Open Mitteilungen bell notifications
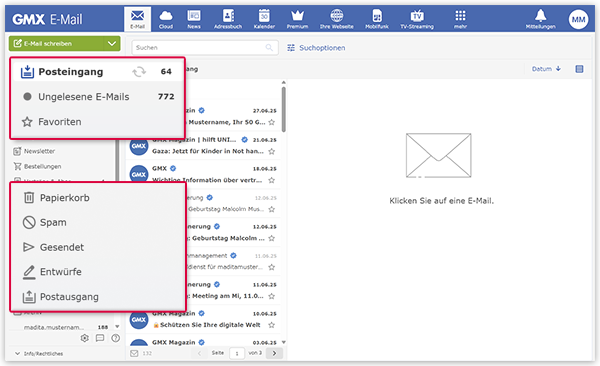The width and height of the screenshot is (600, 366). pyautogui.click(x=540, y=19)
